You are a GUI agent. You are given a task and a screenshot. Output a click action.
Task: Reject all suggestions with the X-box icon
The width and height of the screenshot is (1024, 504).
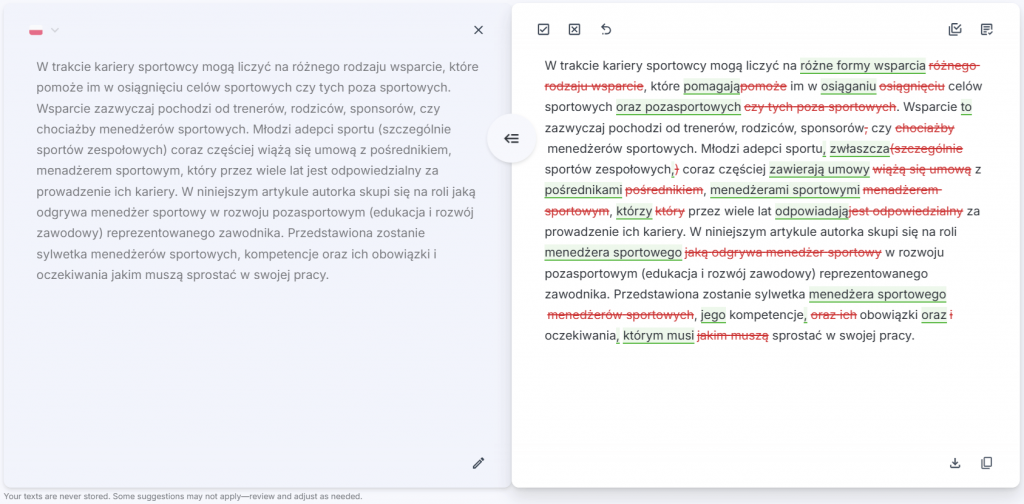[574, 30]
